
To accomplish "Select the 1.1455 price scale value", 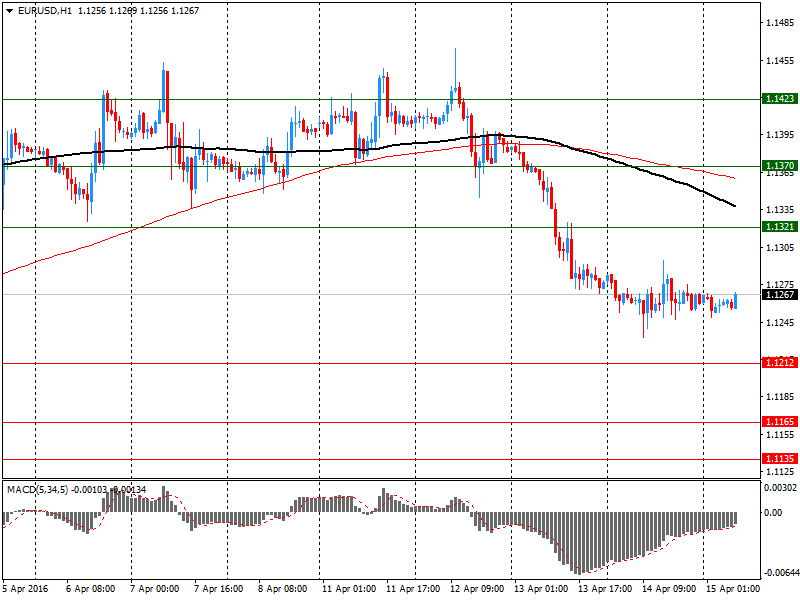I will 780,61.
